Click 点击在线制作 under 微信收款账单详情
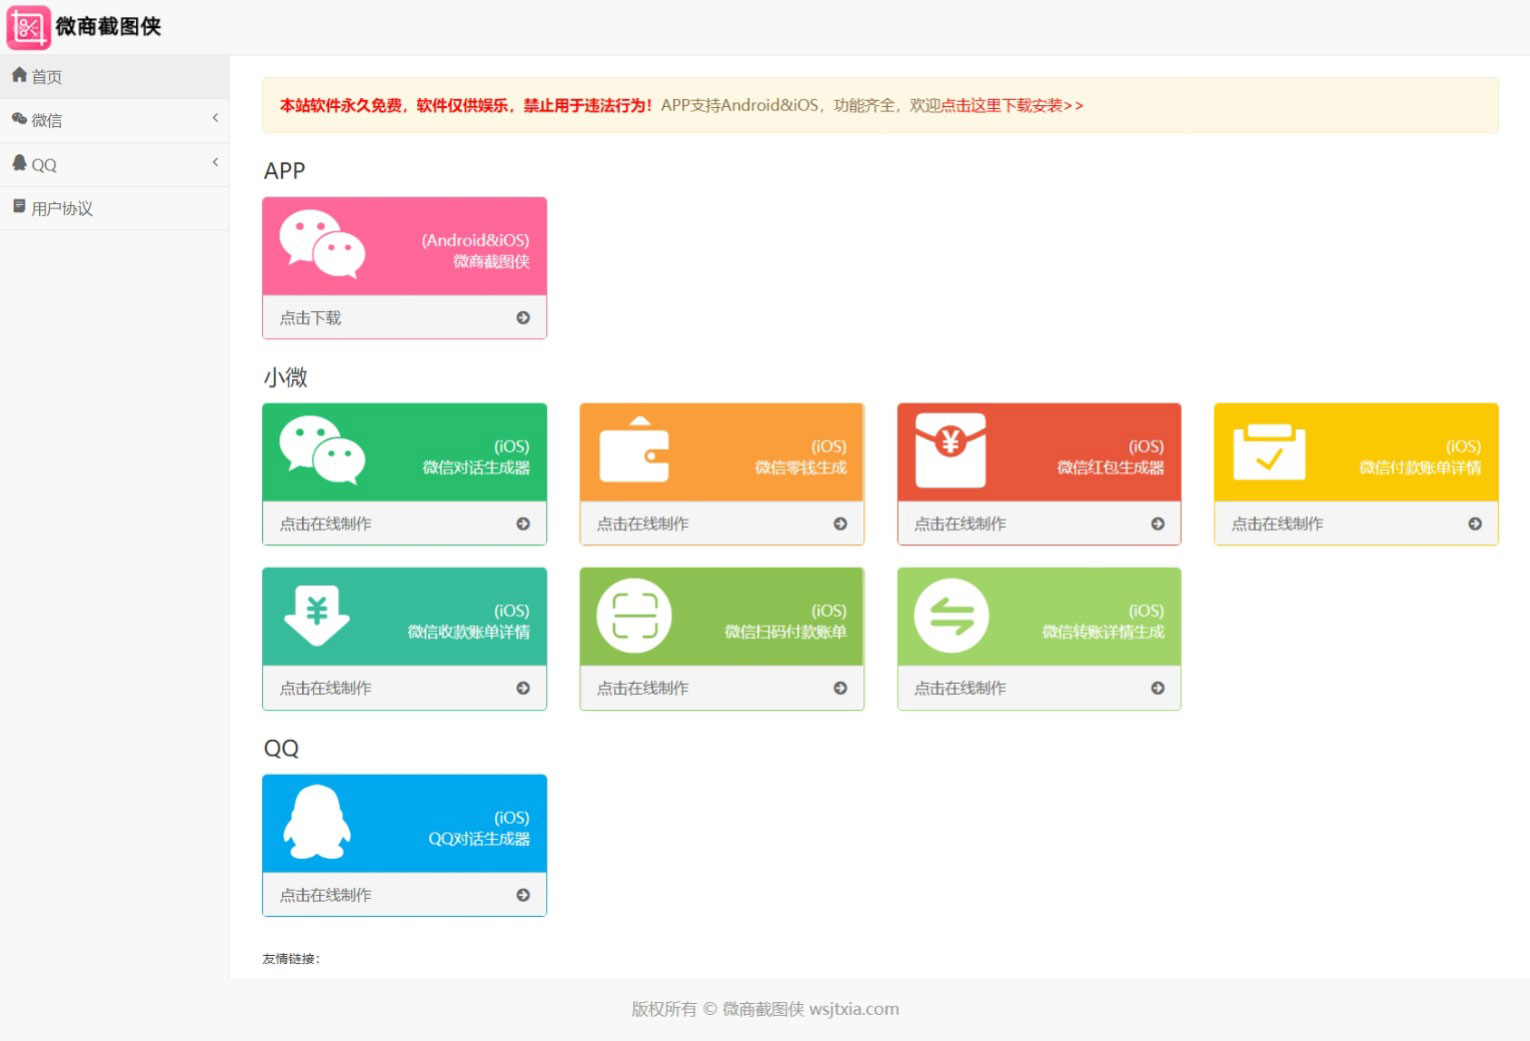Screen dimensions: 1530x1041 click(325, 688)
